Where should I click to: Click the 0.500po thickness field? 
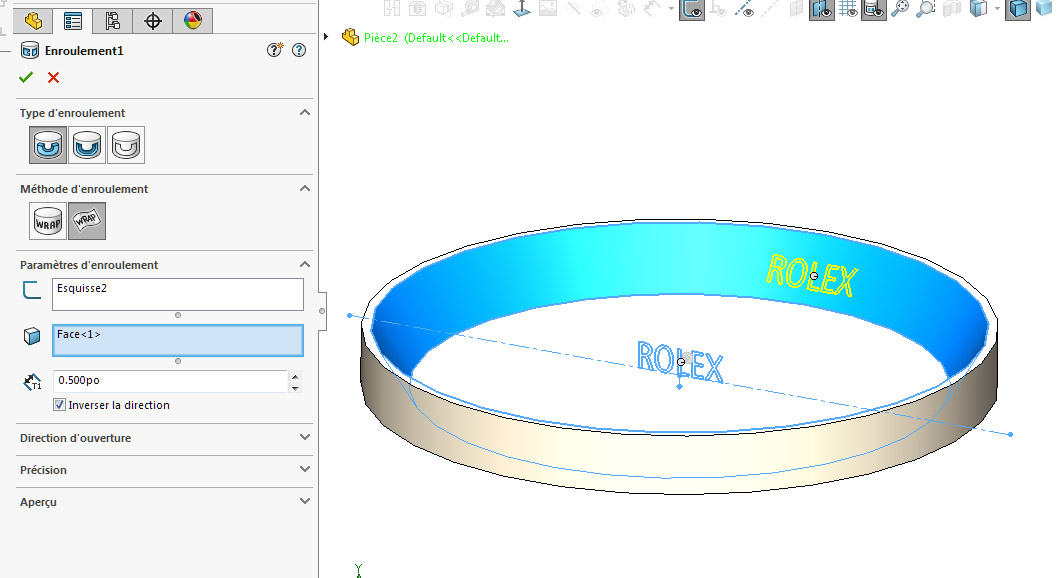(x=171, y=381)
